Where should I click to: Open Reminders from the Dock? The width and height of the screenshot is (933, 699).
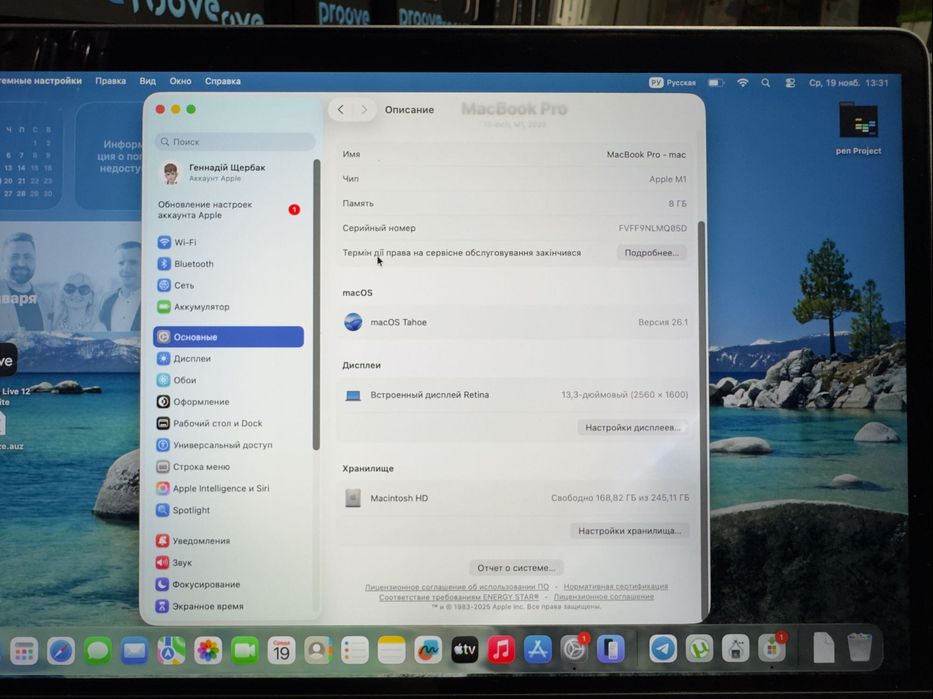[x=355, y=651]
